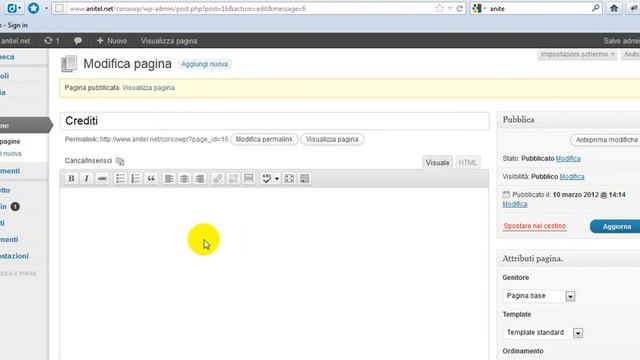Remove link with unlink icon
The height and width of the screenshot is (360, 640).
pos(233,178)
